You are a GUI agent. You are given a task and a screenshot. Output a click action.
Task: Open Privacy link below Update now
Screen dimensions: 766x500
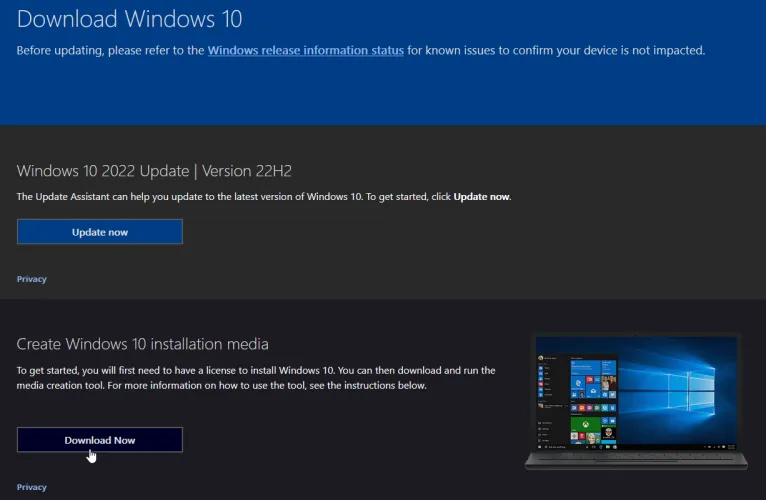coord(32,279)
